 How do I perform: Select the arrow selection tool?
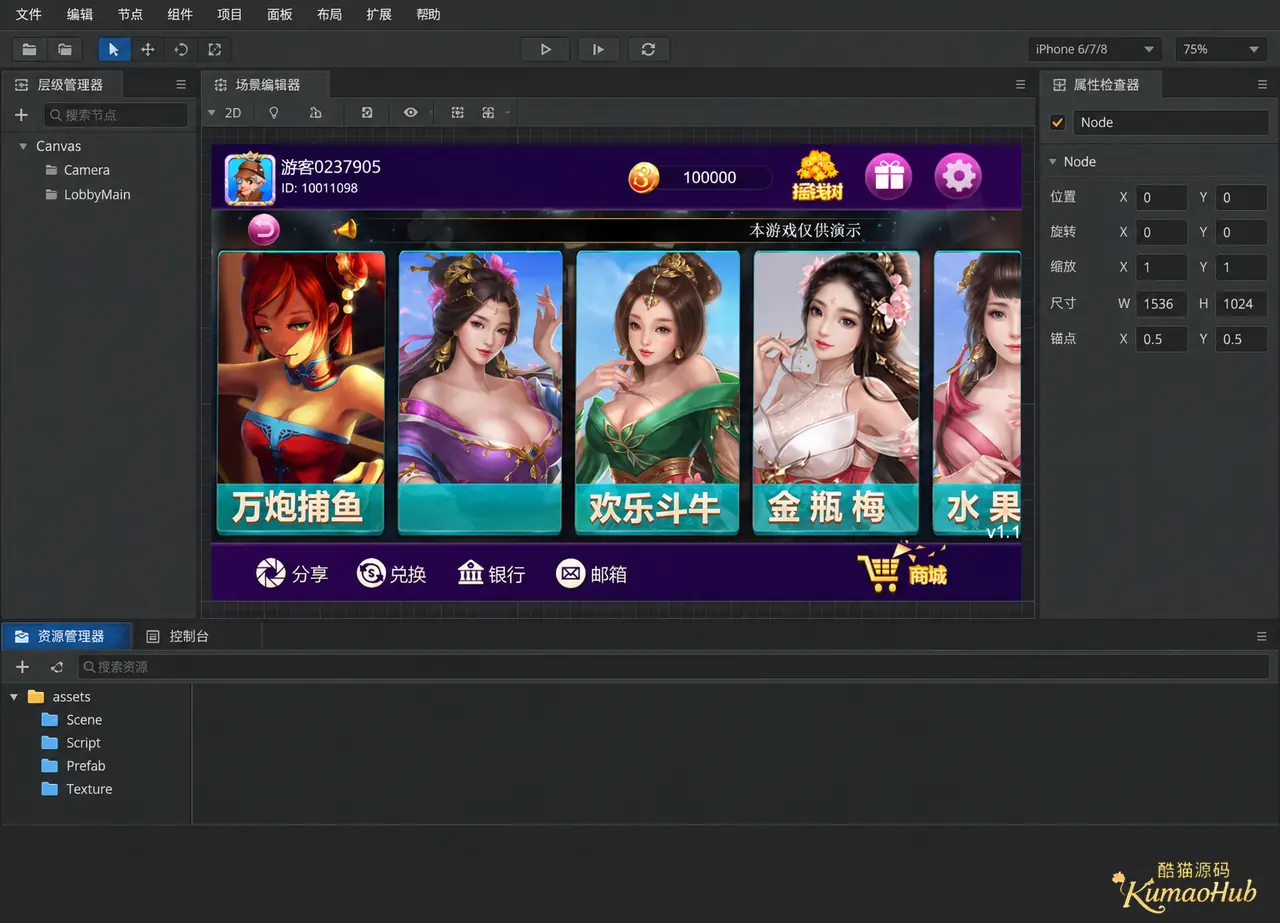(x=114, y=49)
